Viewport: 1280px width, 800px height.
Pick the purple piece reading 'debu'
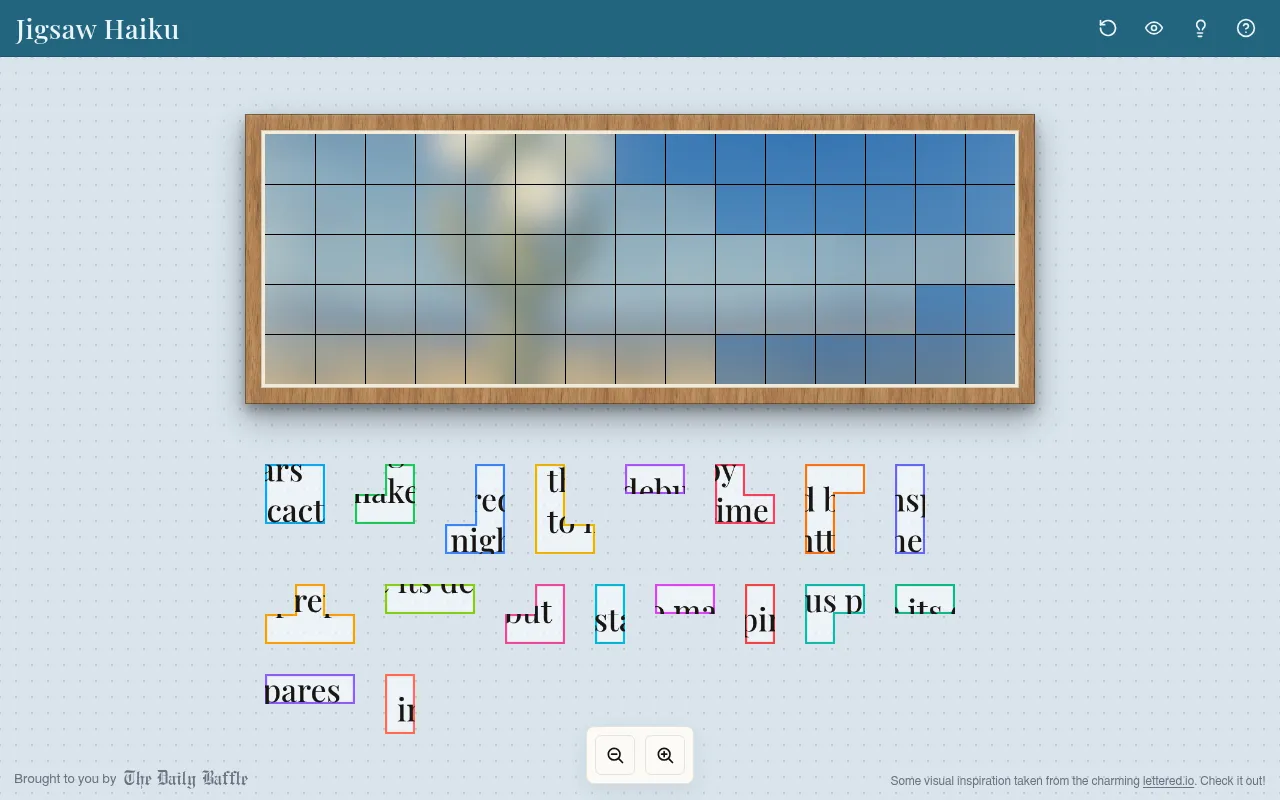point(655,479)
